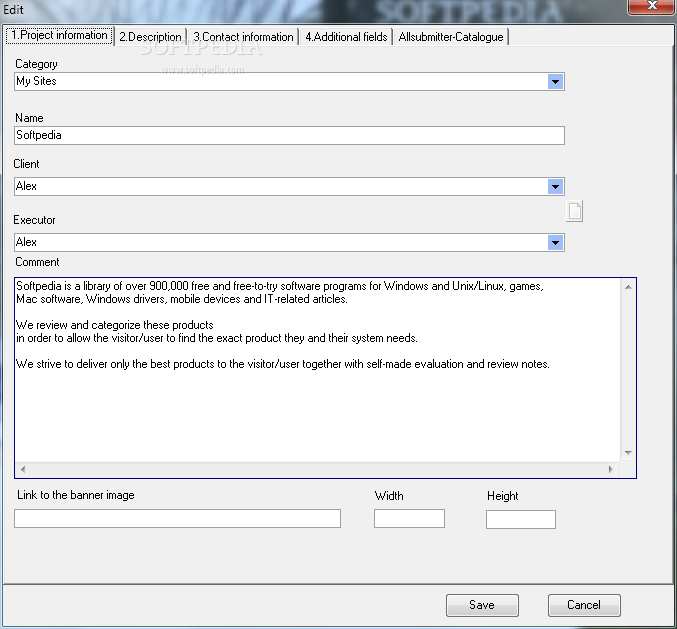
Task: Click the Comment scrollbar down arrow
Action: [628, 452]
